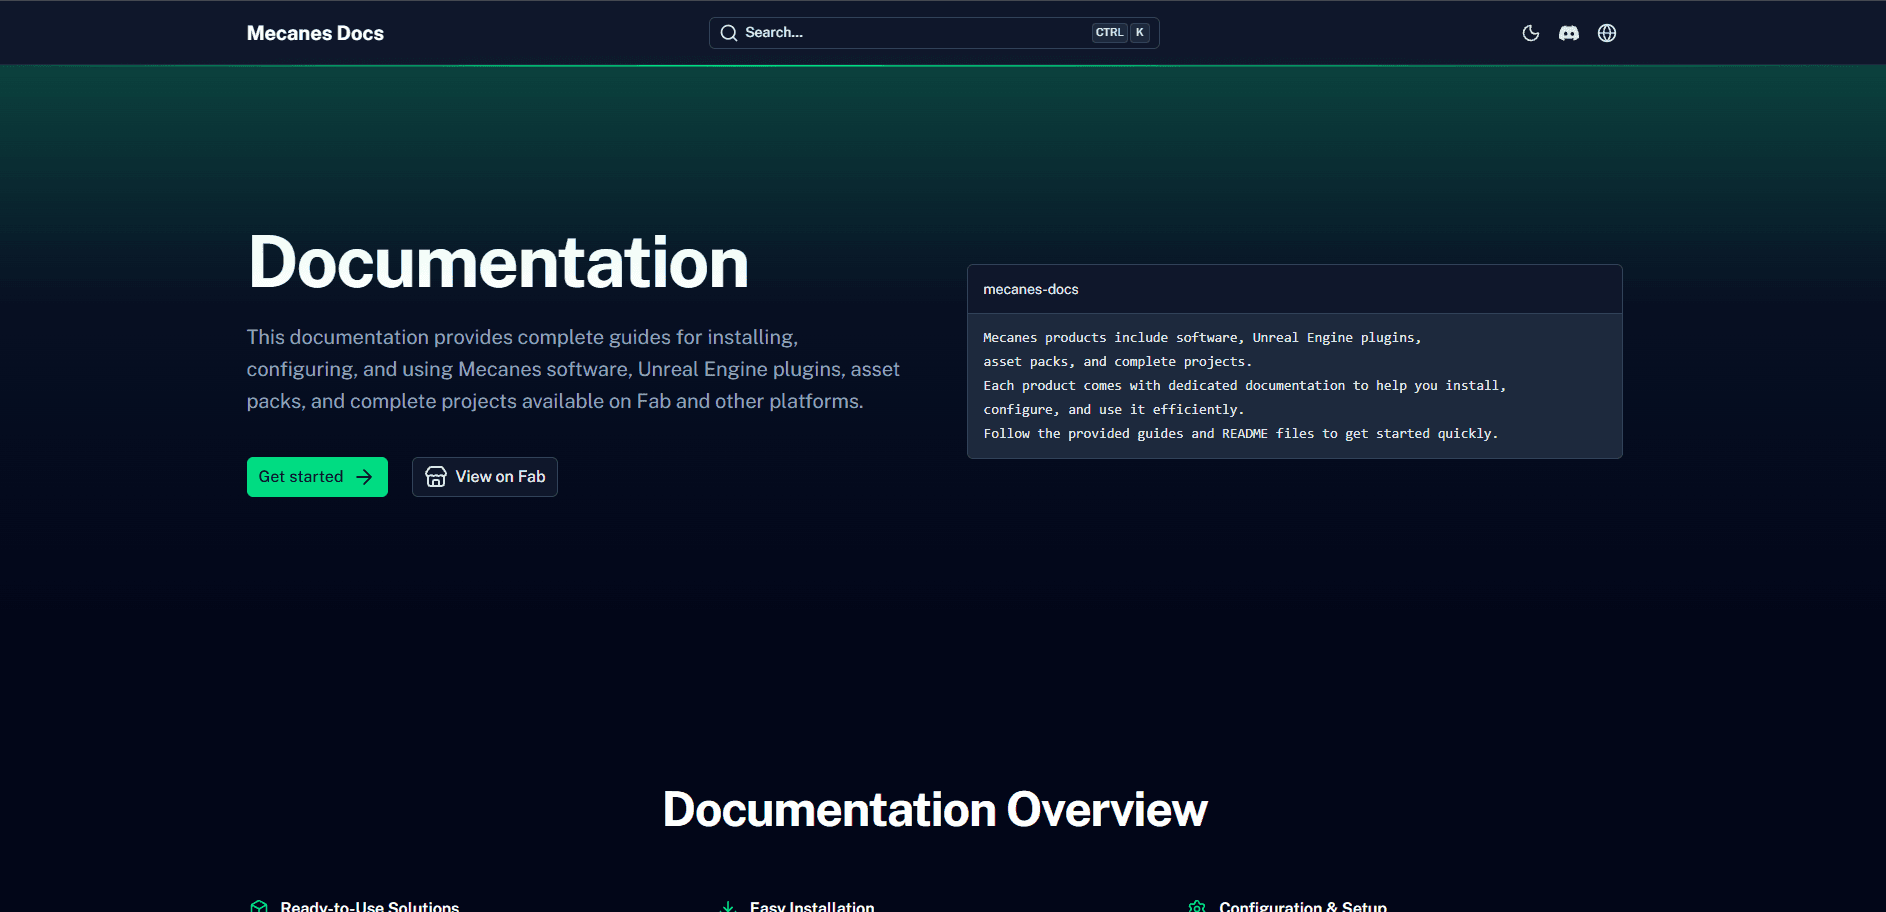This screenshot has width=1886, height=912.
Task: Click the 'This documentation provides' intro paragraph
Action: point(573,369)
